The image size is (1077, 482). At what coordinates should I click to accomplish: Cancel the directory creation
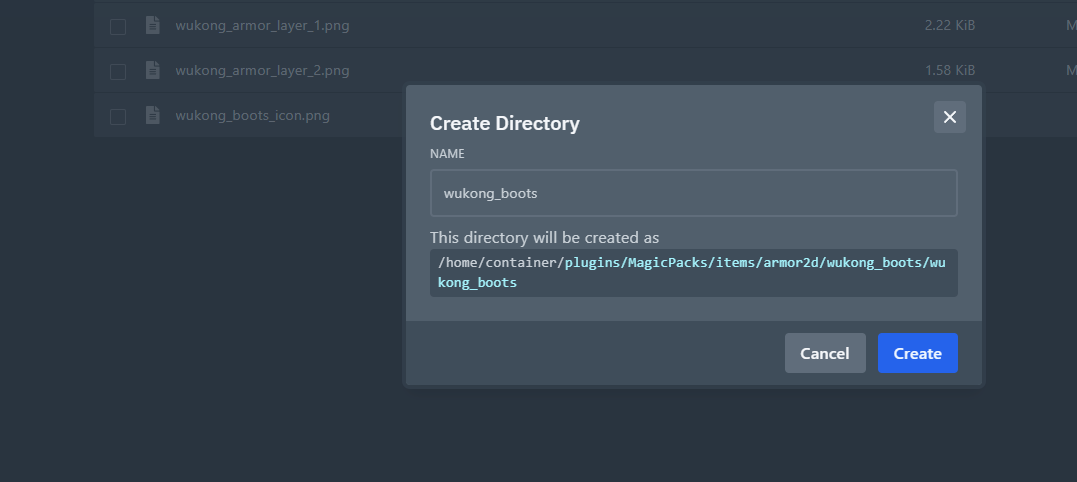tap(825, 353)
